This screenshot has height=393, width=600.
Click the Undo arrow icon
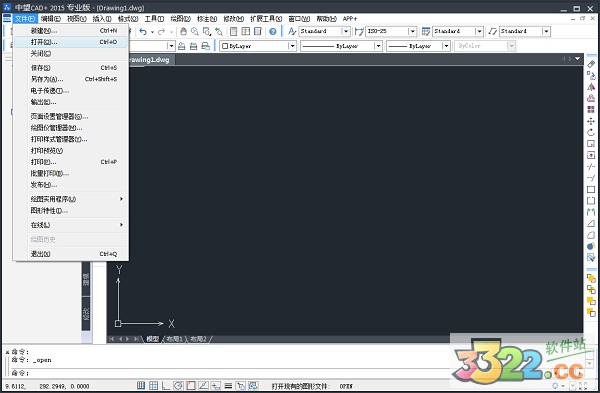pos(143,31)
